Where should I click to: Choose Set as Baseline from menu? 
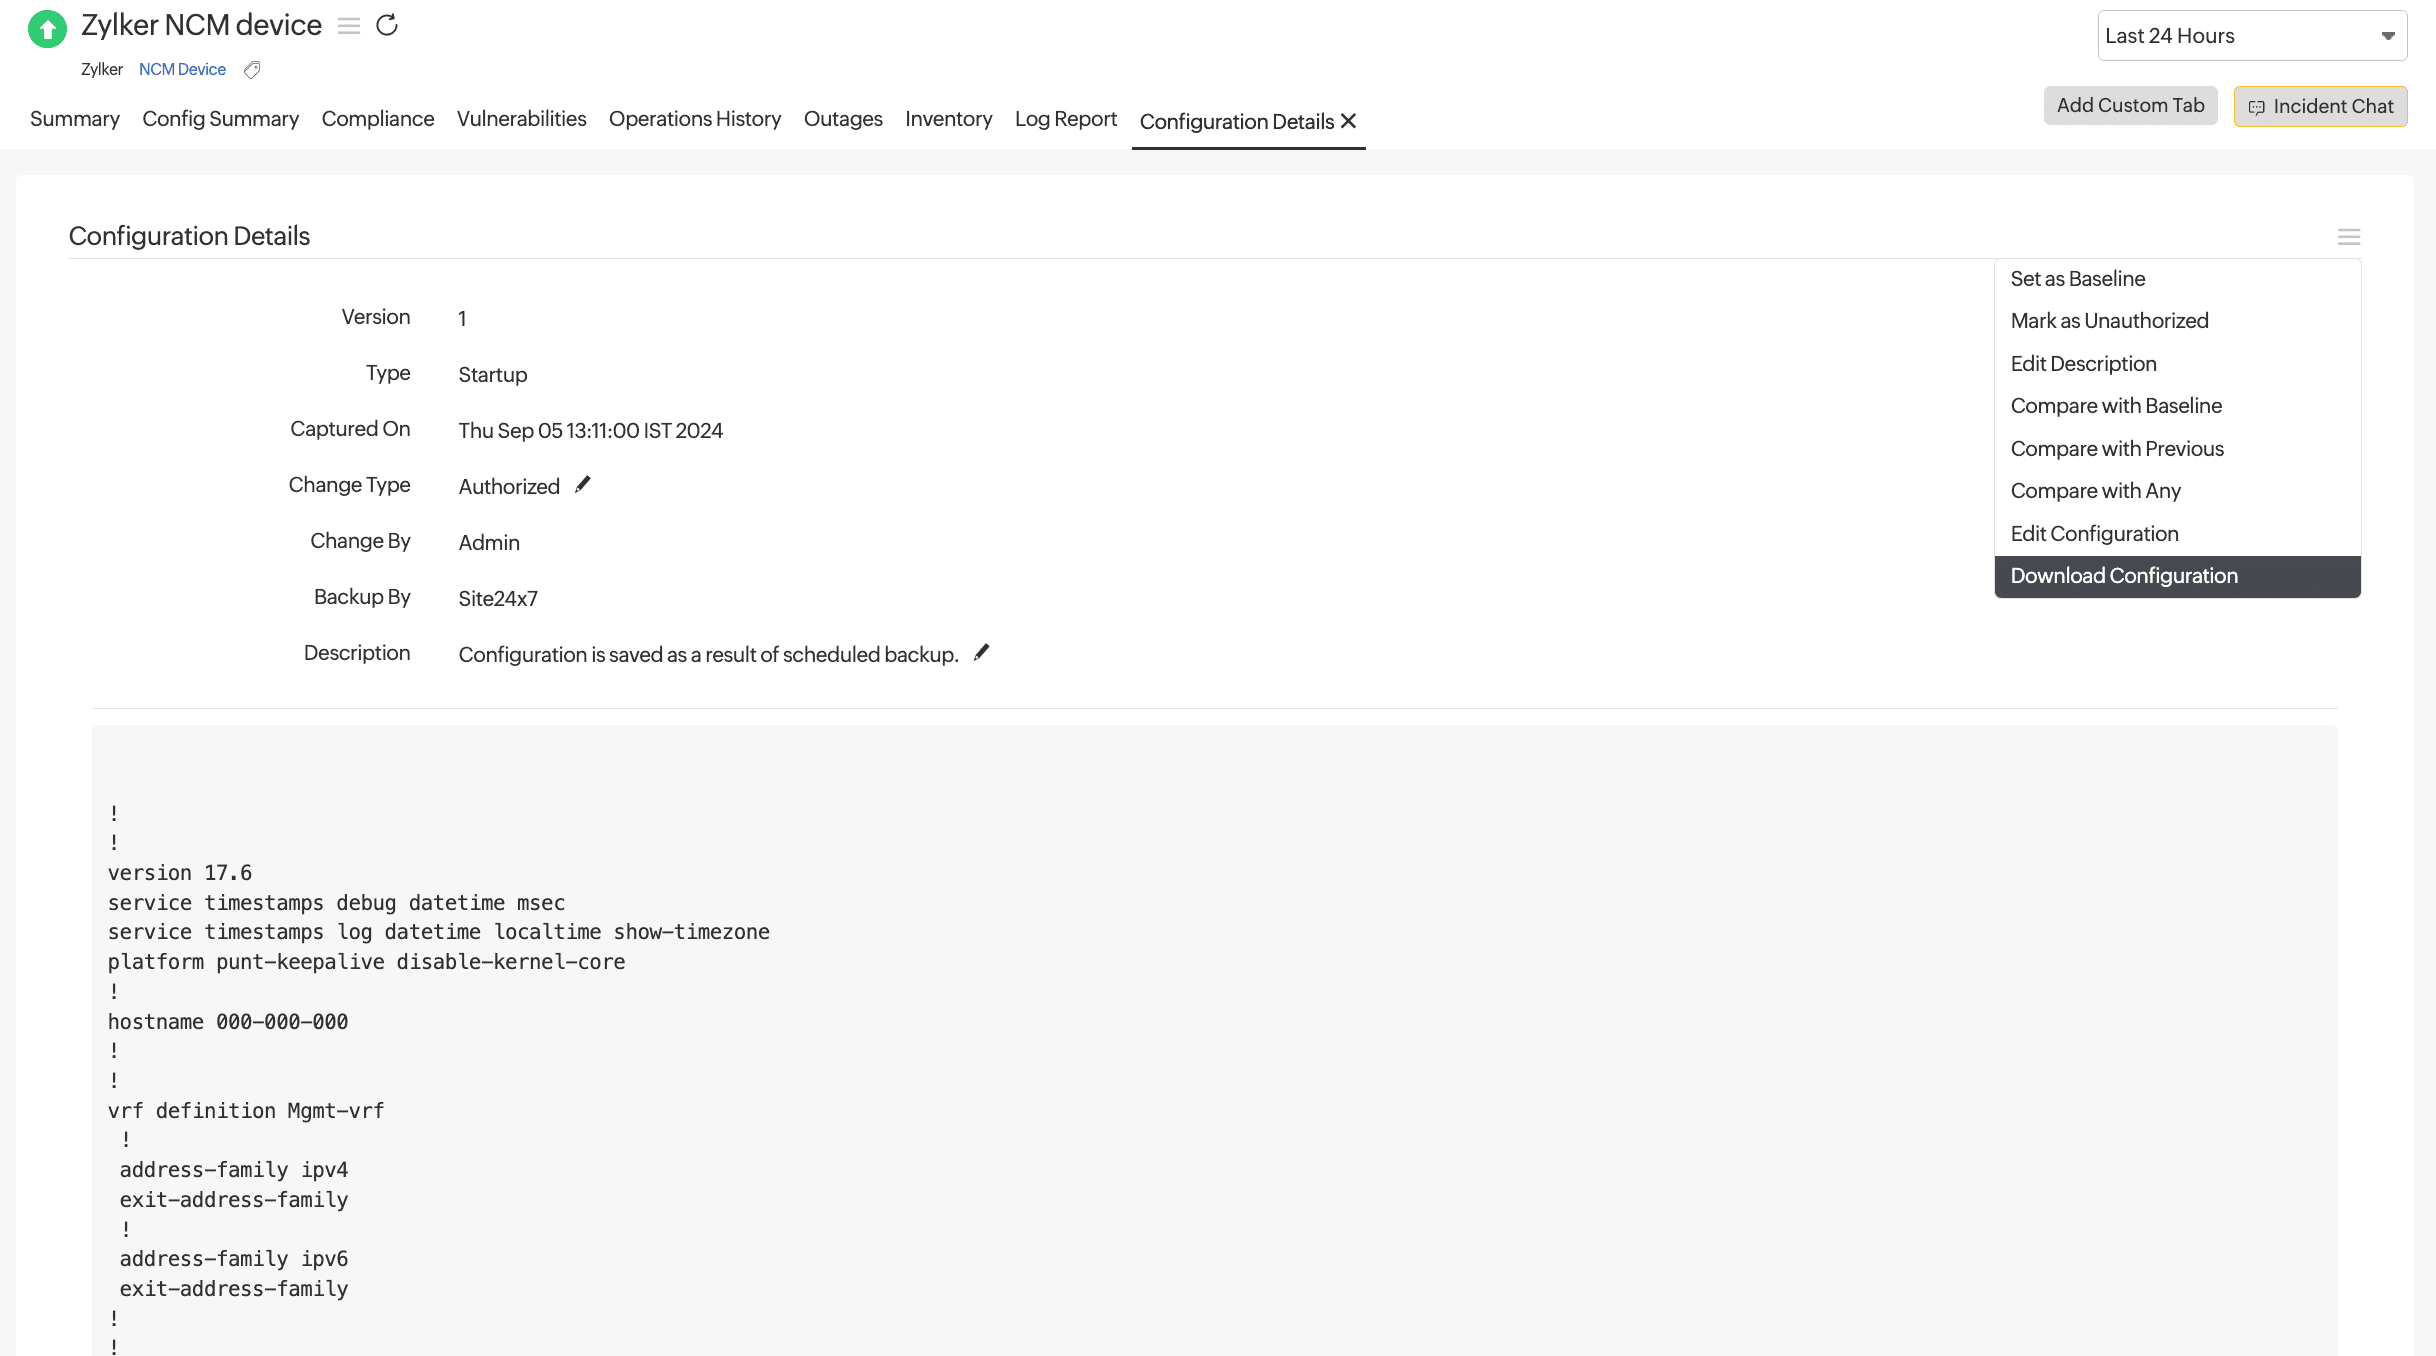pyautogui.click(x=2077, y=279)
